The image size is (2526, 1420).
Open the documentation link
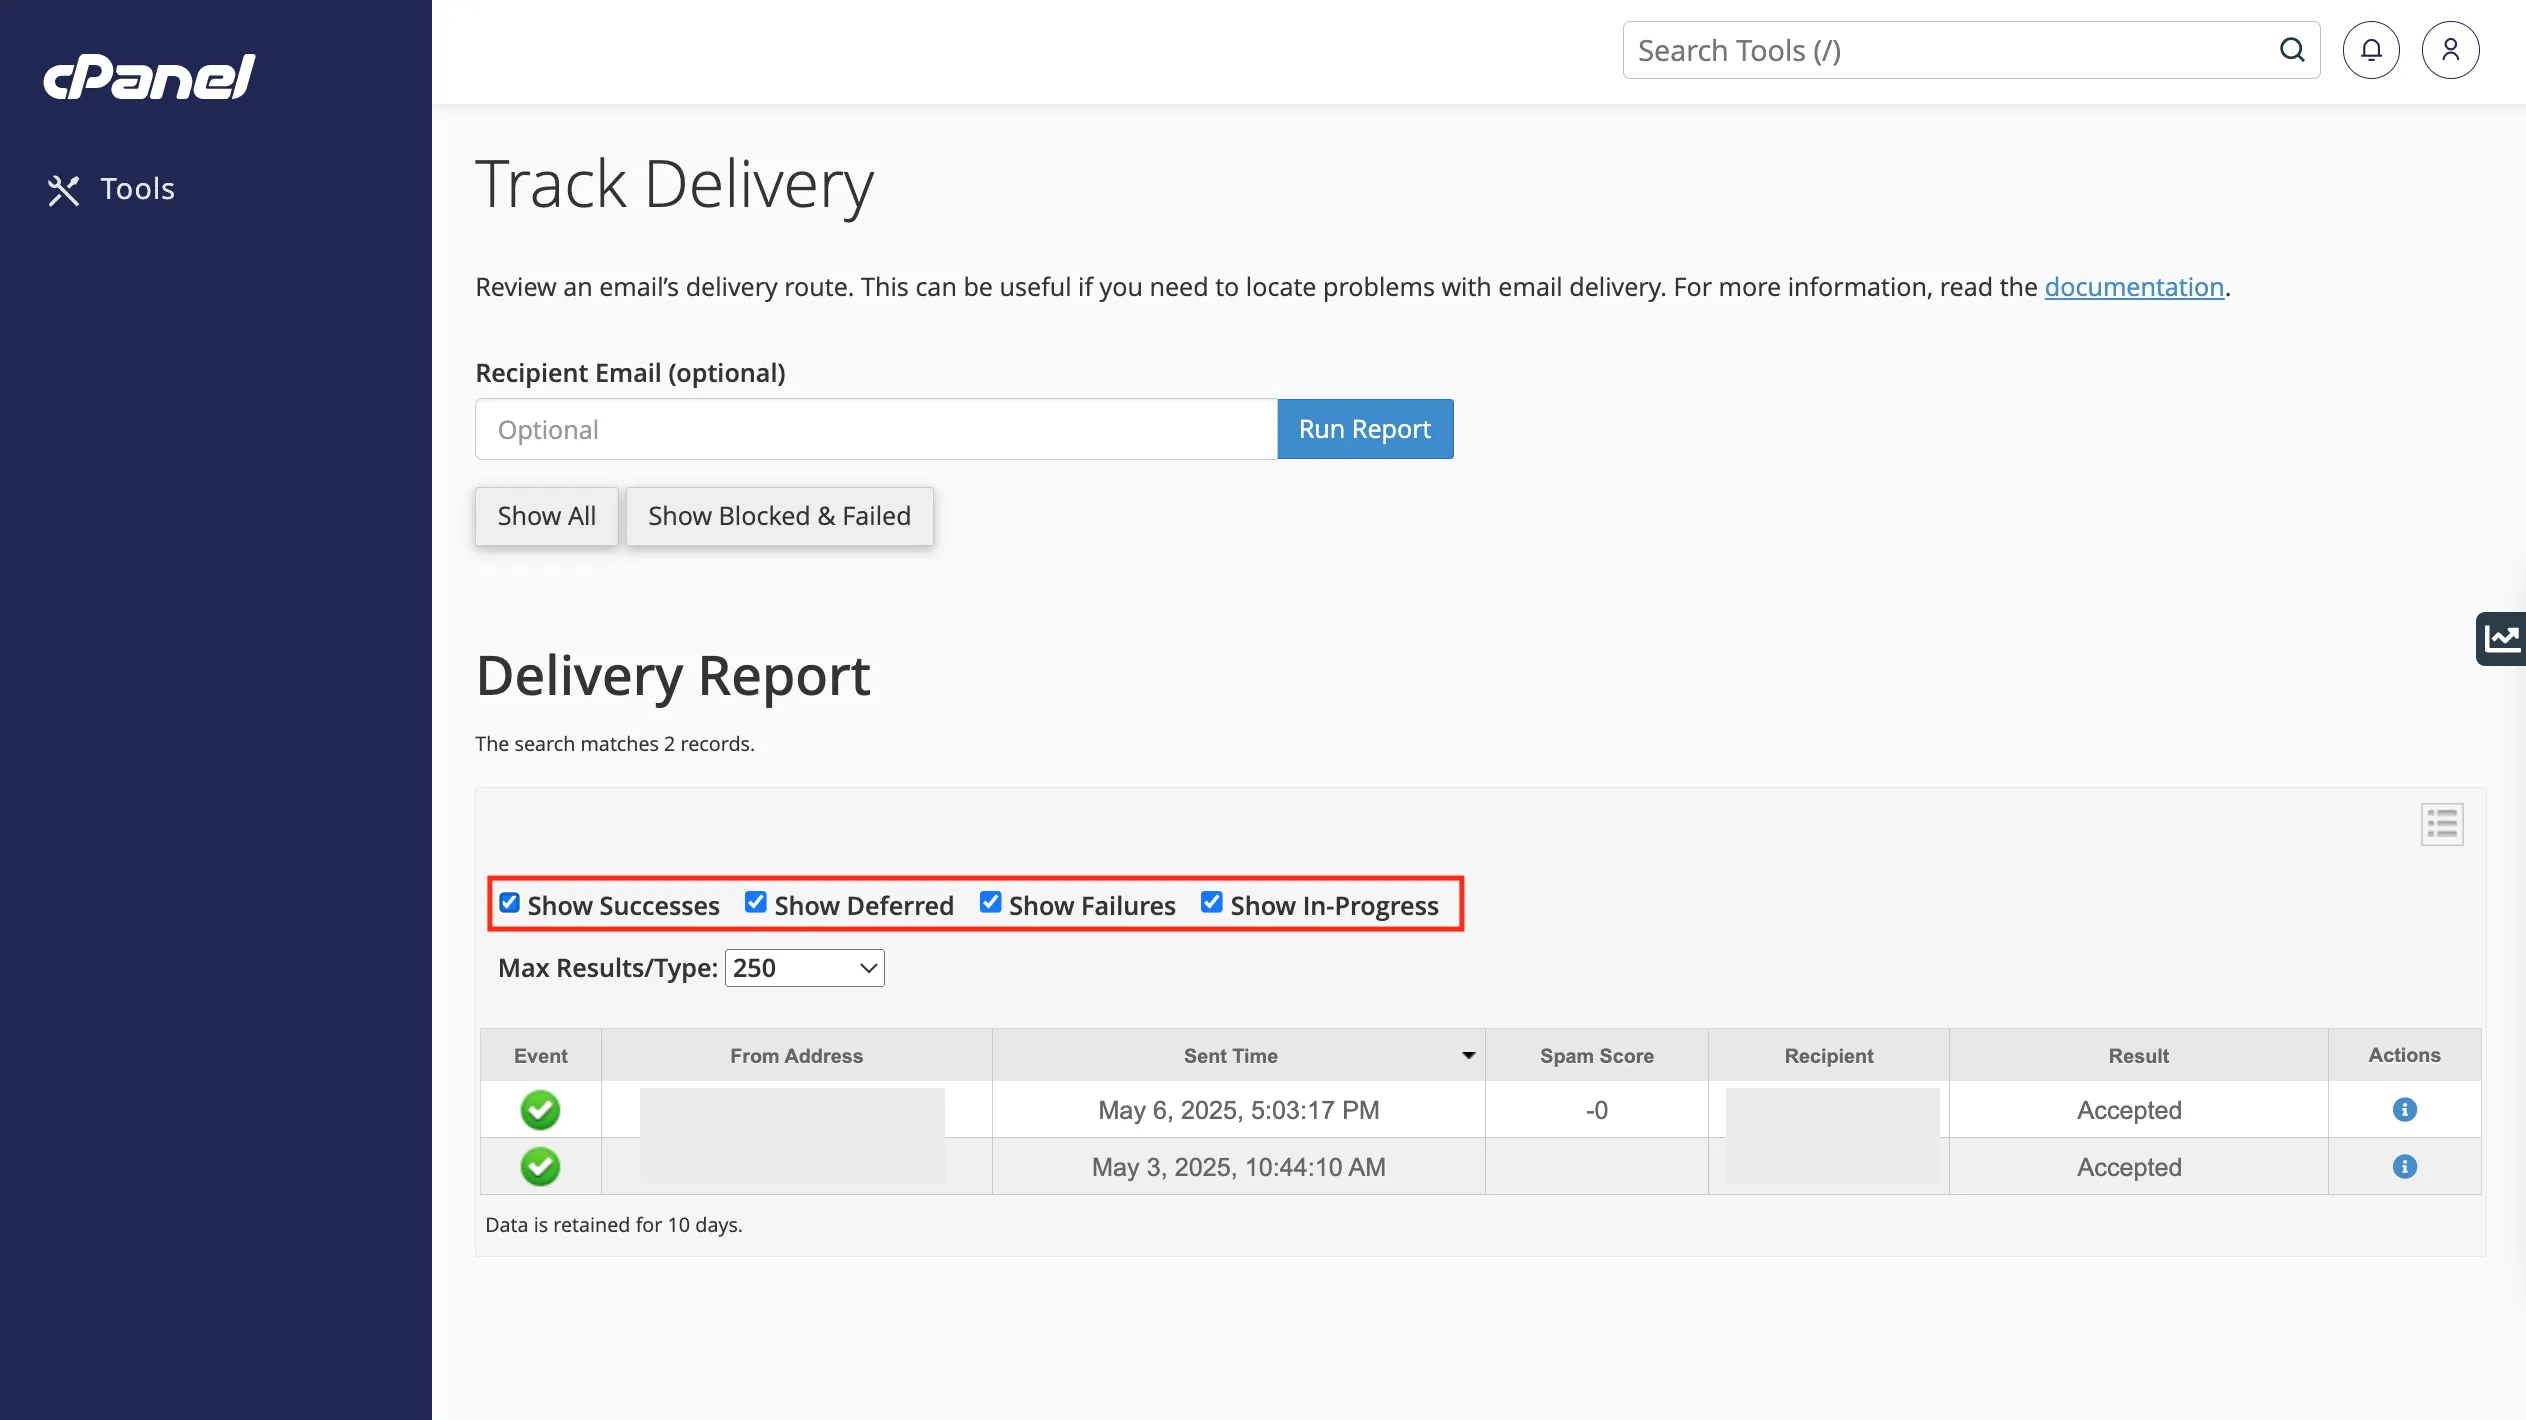(x=2134, y=287)
